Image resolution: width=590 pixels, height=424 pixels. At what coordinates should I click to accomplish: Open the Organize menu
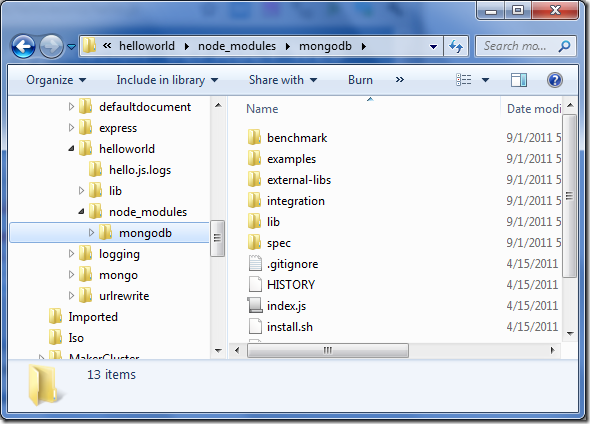tap(56, 80)
